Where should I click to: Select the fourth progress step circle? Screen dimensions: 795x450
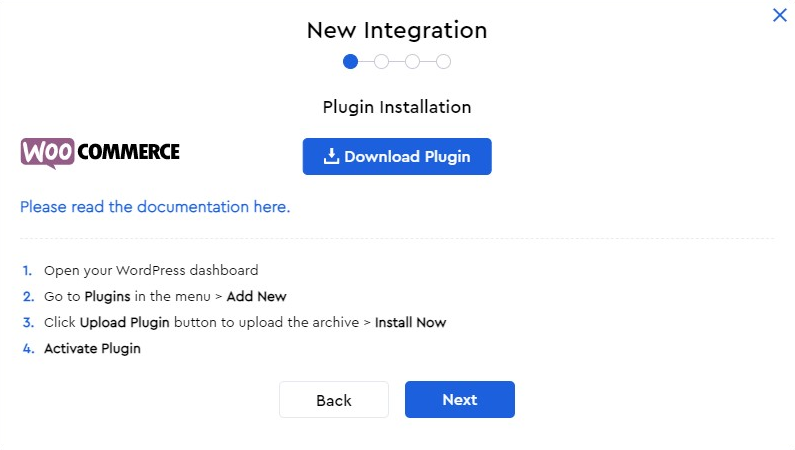443,62
